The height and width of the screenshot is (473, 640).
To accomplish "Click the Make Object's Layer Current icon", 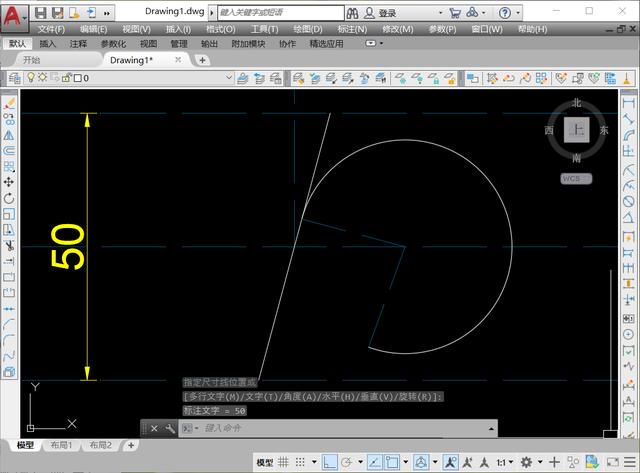I will 242,78.
